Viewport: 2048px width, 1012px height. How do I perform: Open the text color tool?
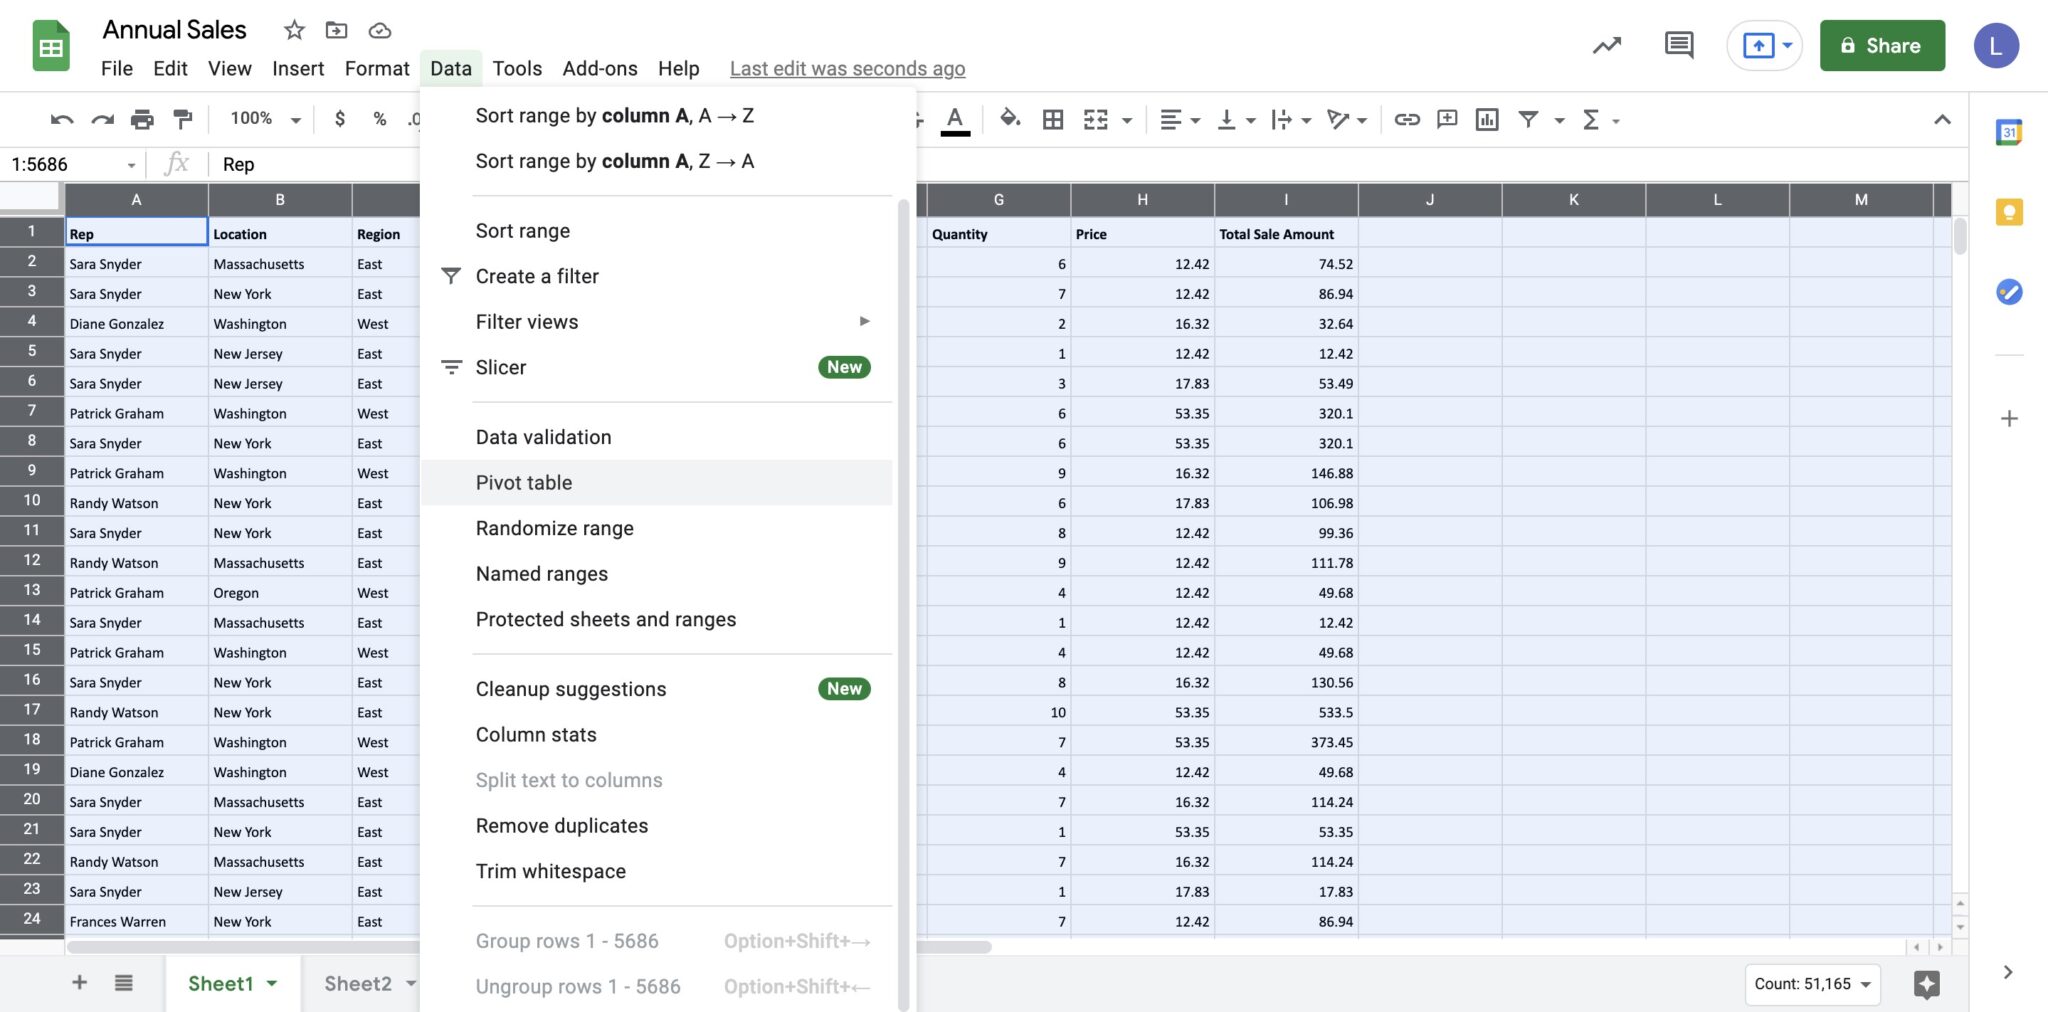pyautogui.click(x=955, y=120)
